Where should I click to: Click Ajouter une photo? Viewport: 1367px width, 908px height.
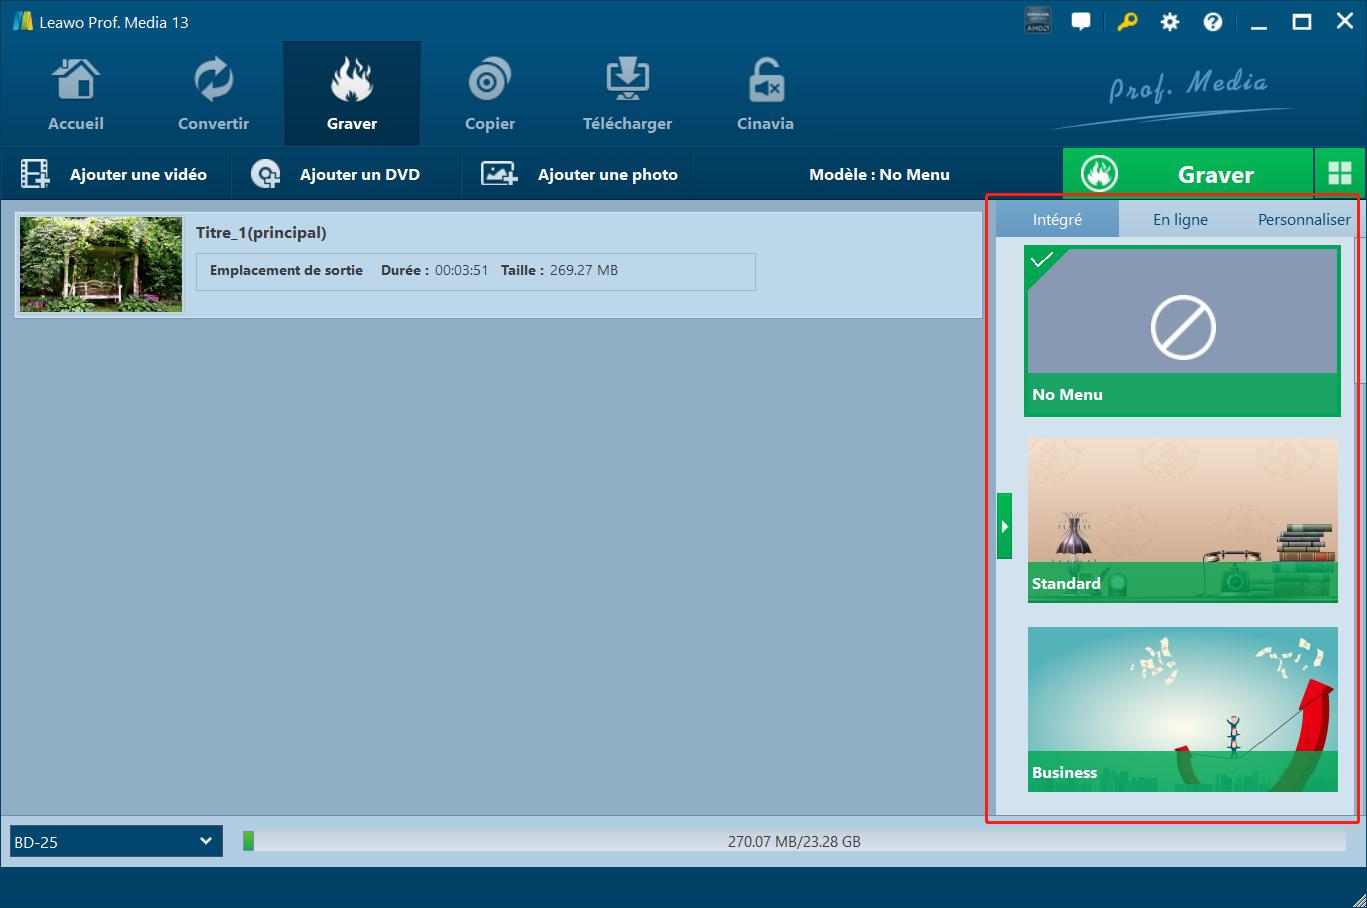(x=576, y=174)
